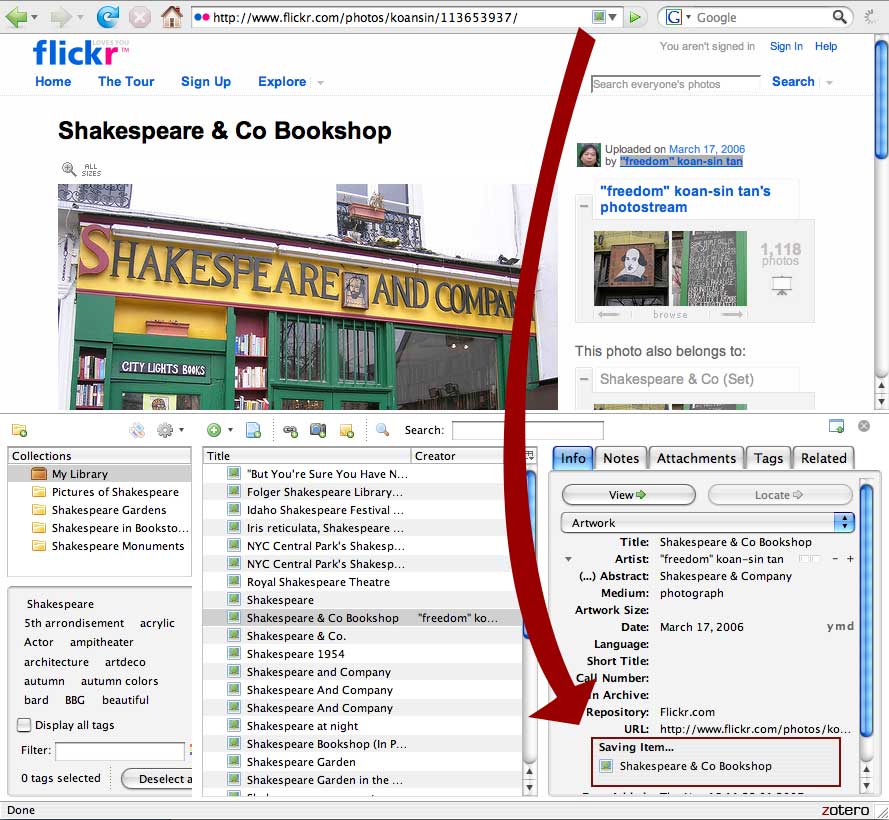Screen dimensions: 889x820
Task: Browse photostream with the right arrow
Action: (x=732, y=315)
